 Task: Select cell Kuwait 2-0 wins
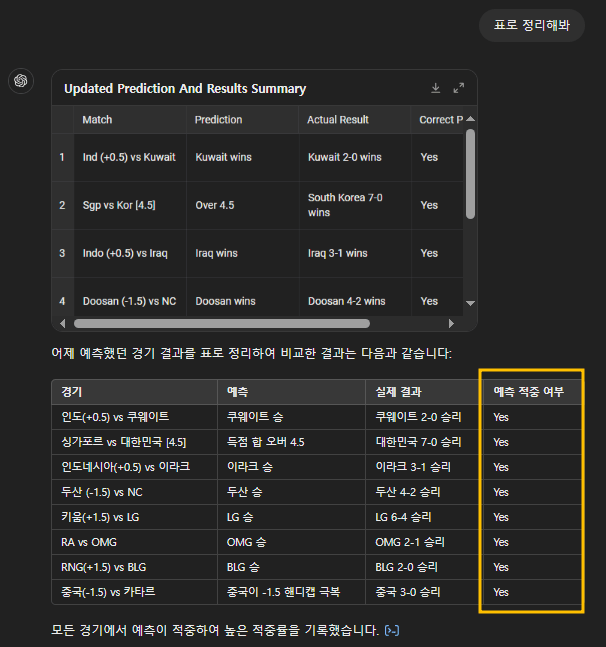click(x=355, y=157)
